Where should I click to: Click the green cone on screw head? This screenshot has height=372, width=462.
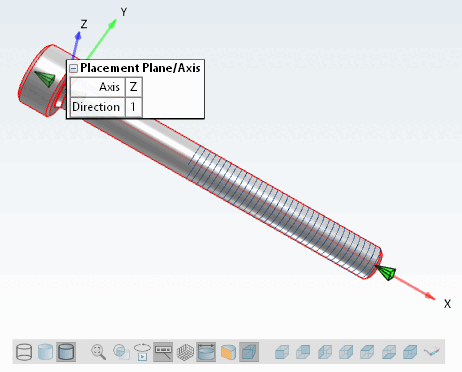click(45, 78)
